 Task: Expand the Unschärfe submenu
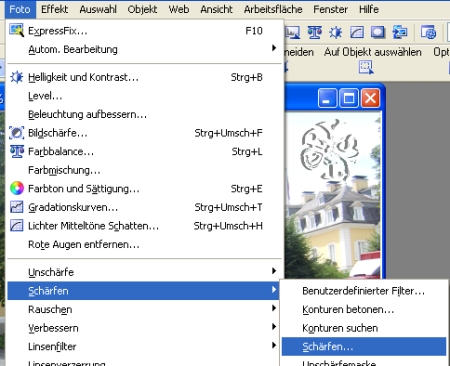tap(144, 272)
